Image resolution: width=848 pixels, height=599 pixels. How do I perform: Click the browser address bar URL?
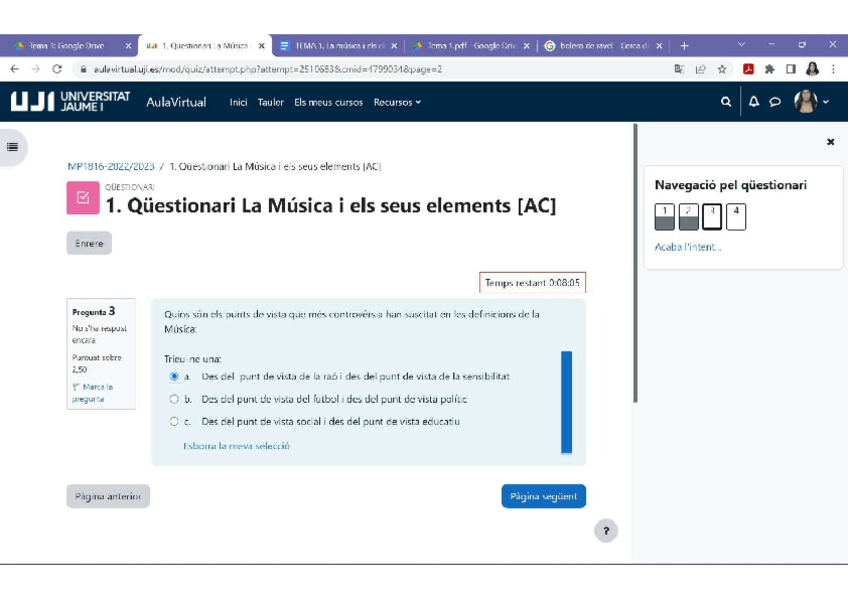268,69
